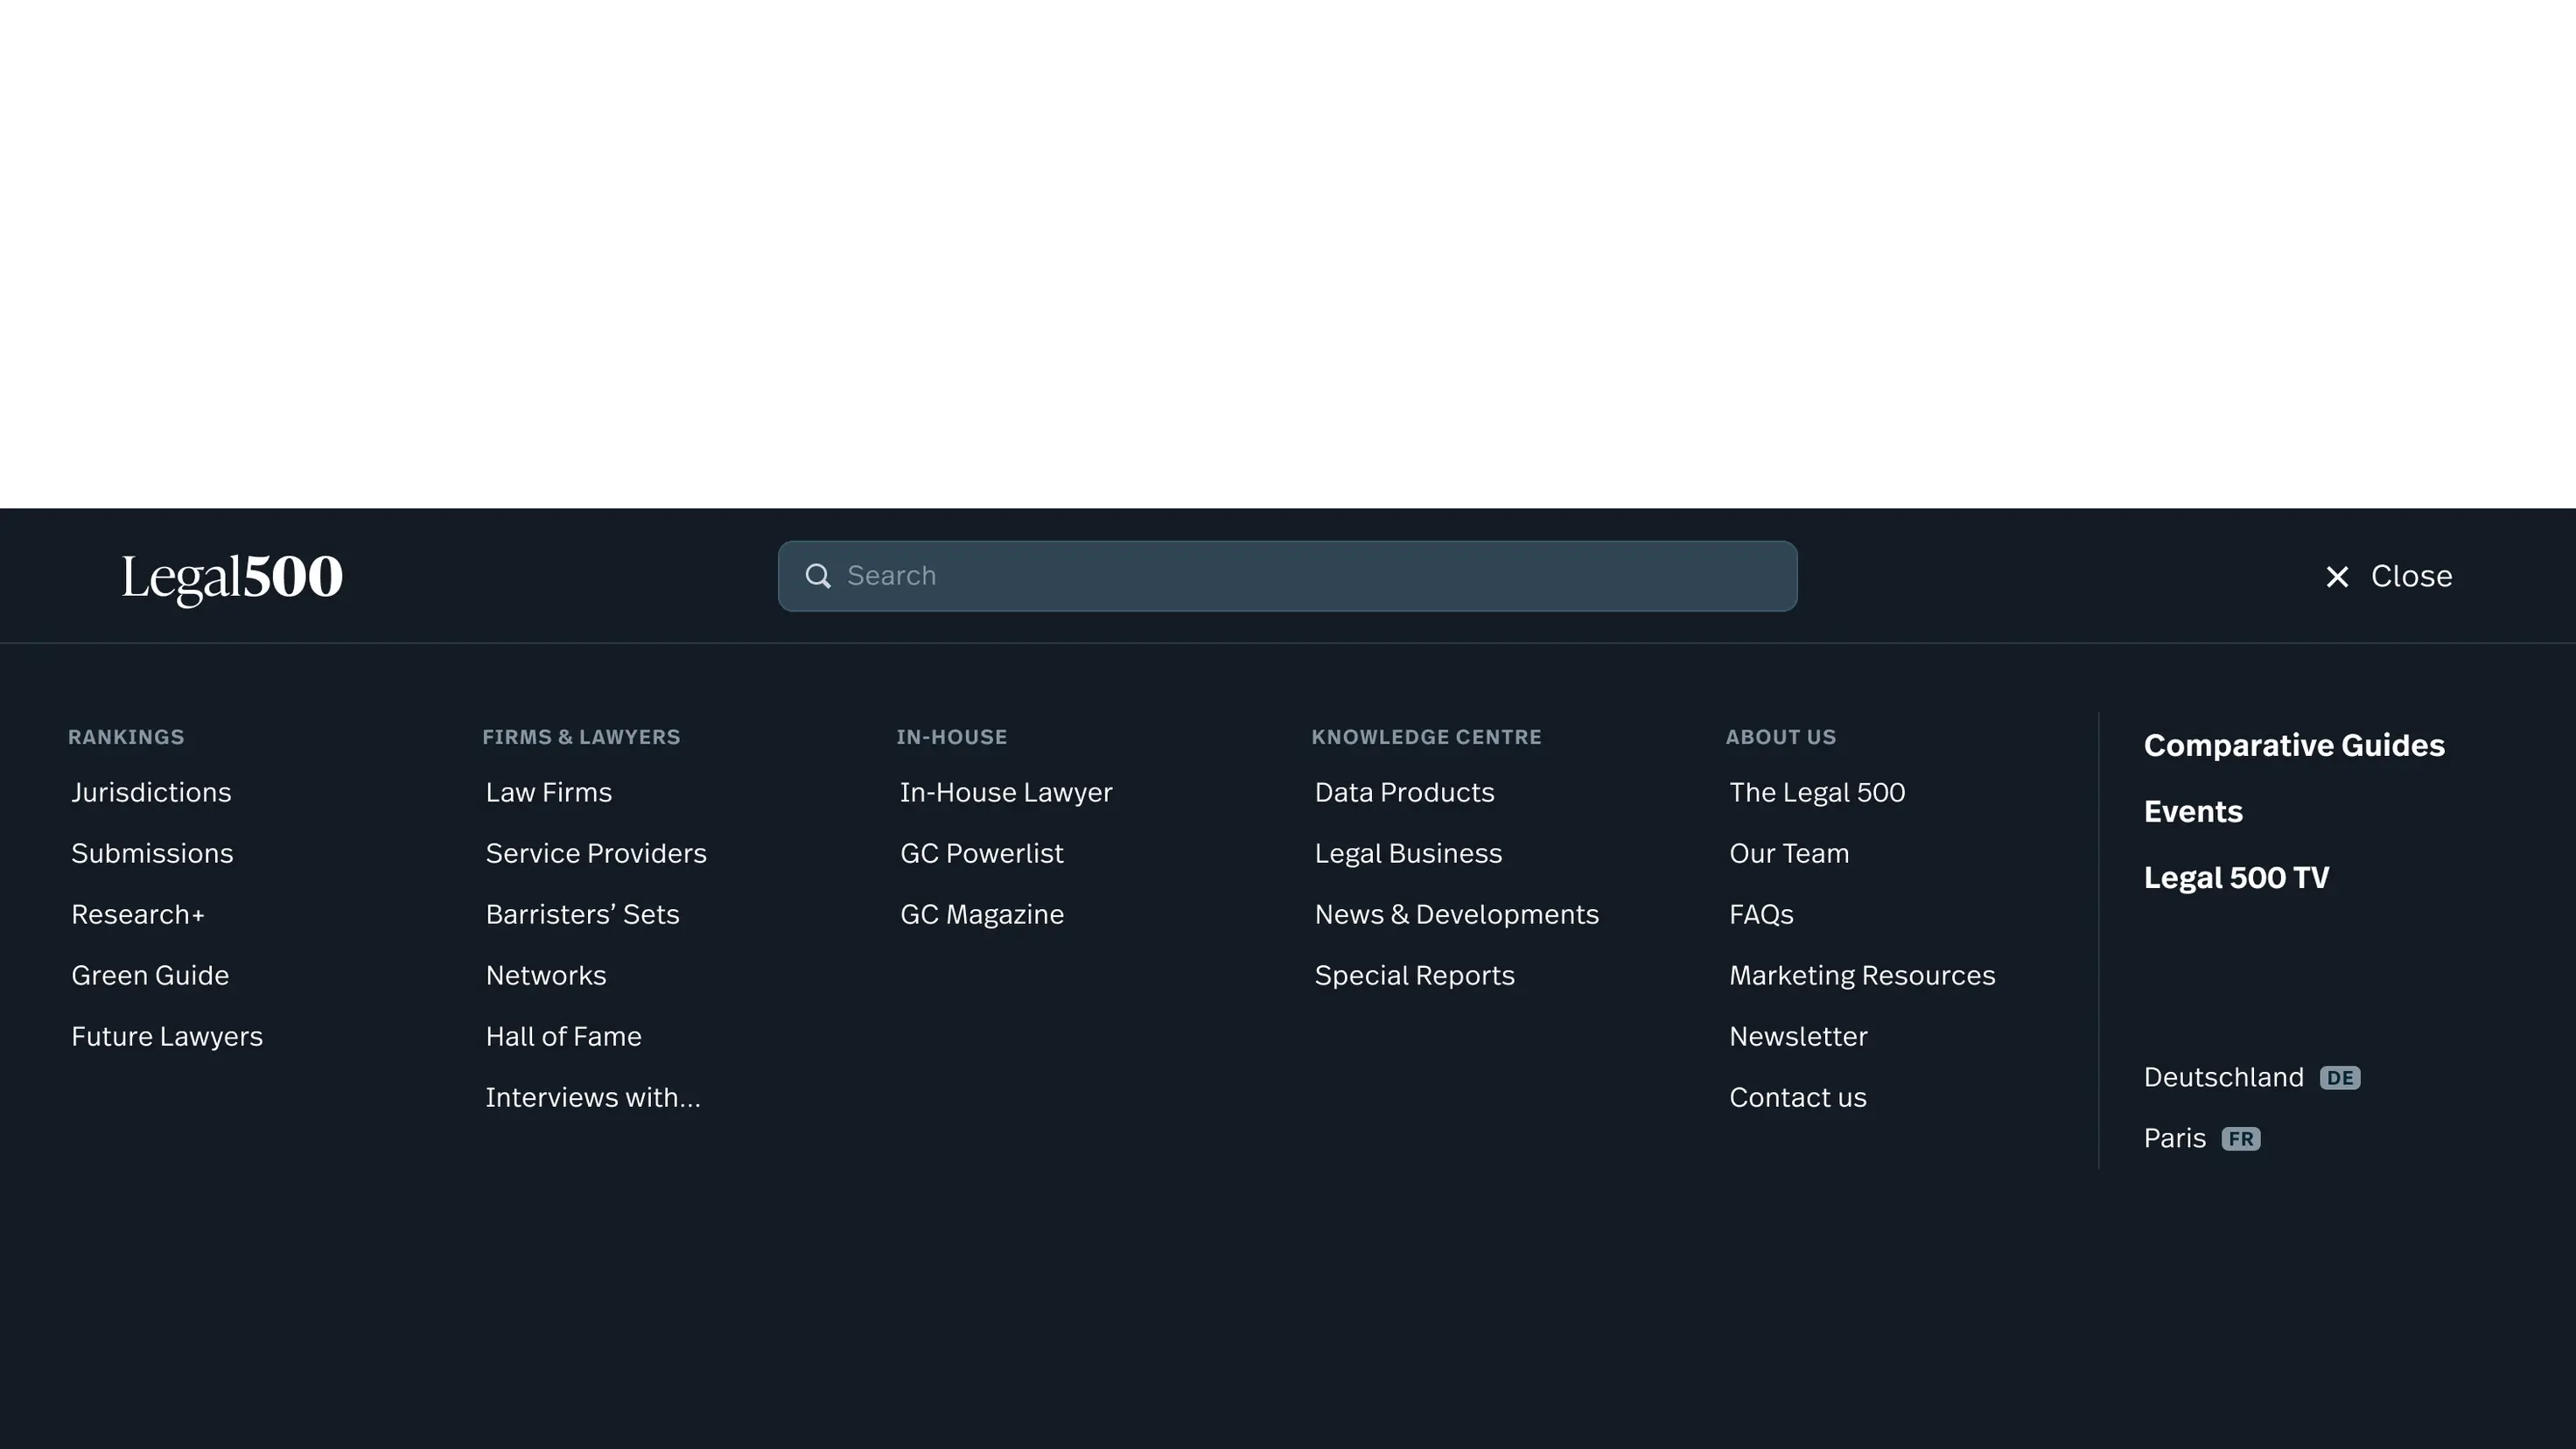Screen dimensions: 2576x1449
Task: Open Data Products in Knowledge Centre
Action: (x=1404, y=793)
